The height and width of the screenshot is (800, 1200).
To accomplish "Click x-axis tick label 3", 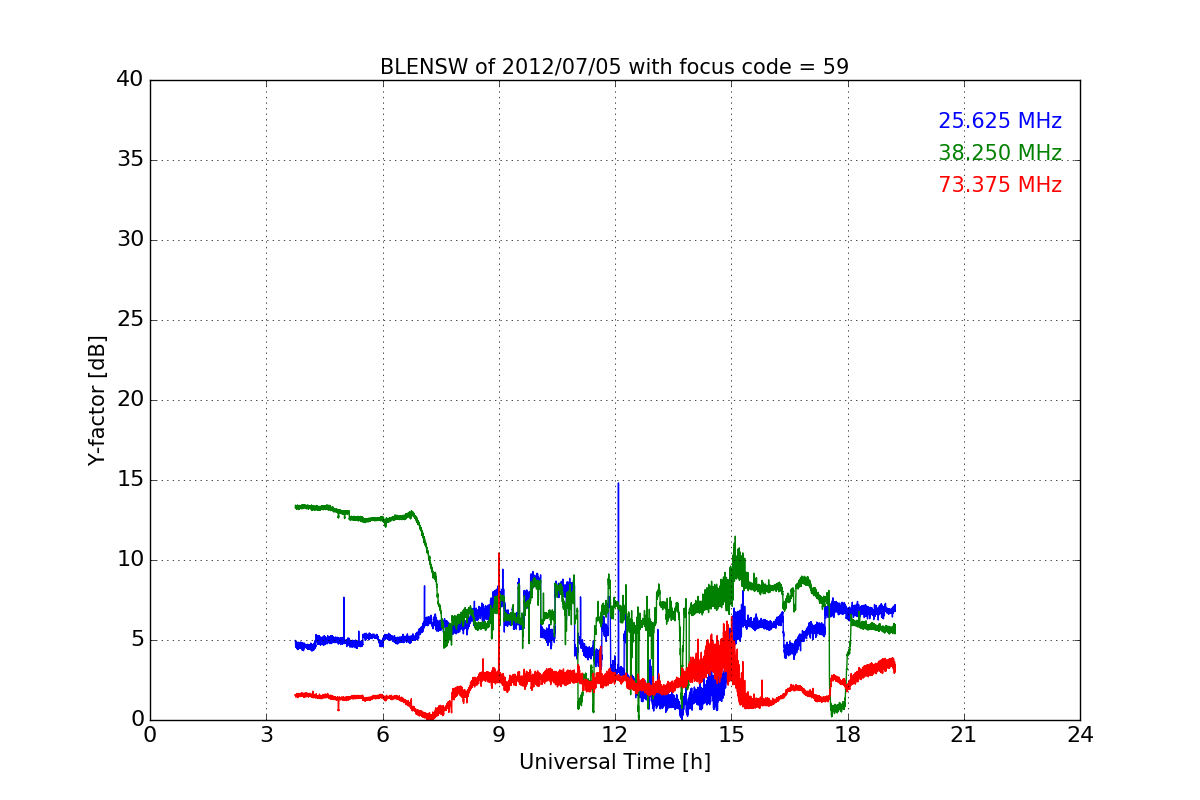I will (266, 735).
